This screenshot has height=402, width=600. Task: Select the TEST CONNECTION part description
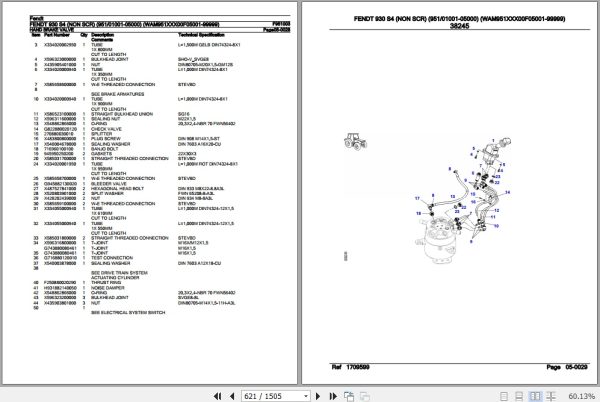[112, 258]
